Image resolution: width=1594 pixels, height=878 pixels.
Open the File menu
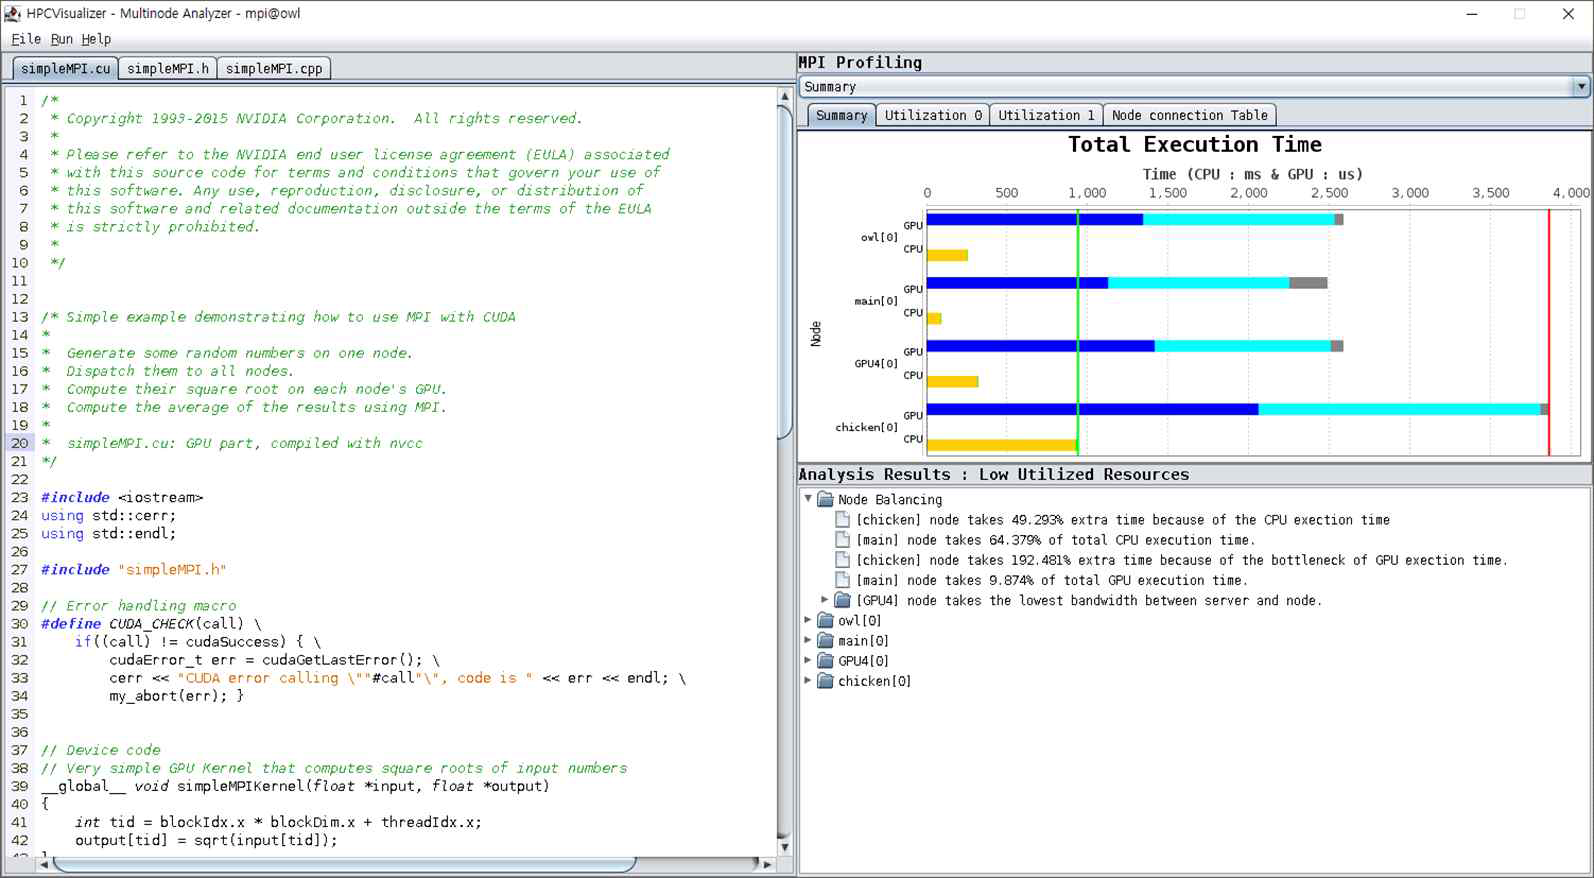pos(26,39)
